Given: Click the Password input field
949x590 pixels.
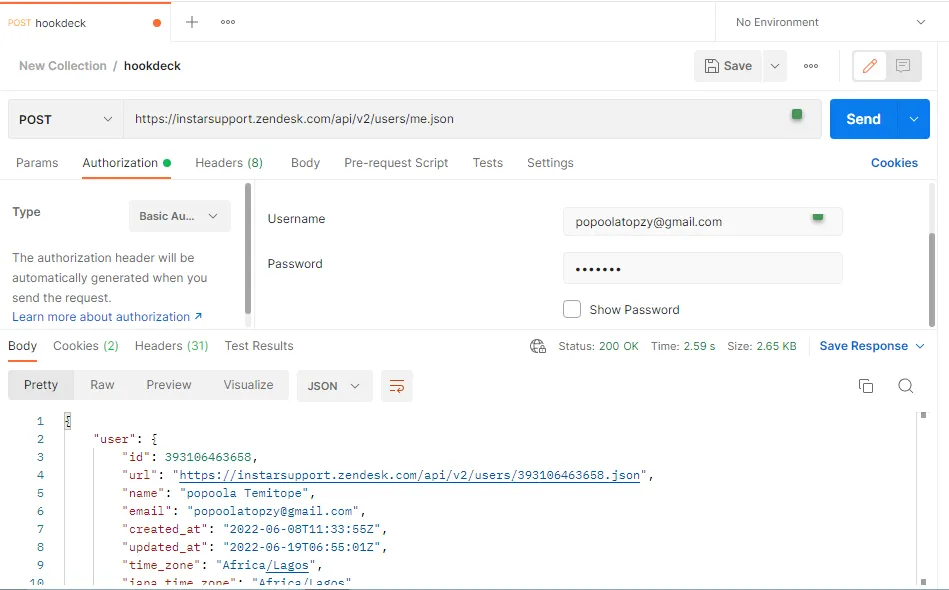Looking at the screenshot, I should point(703,269).
